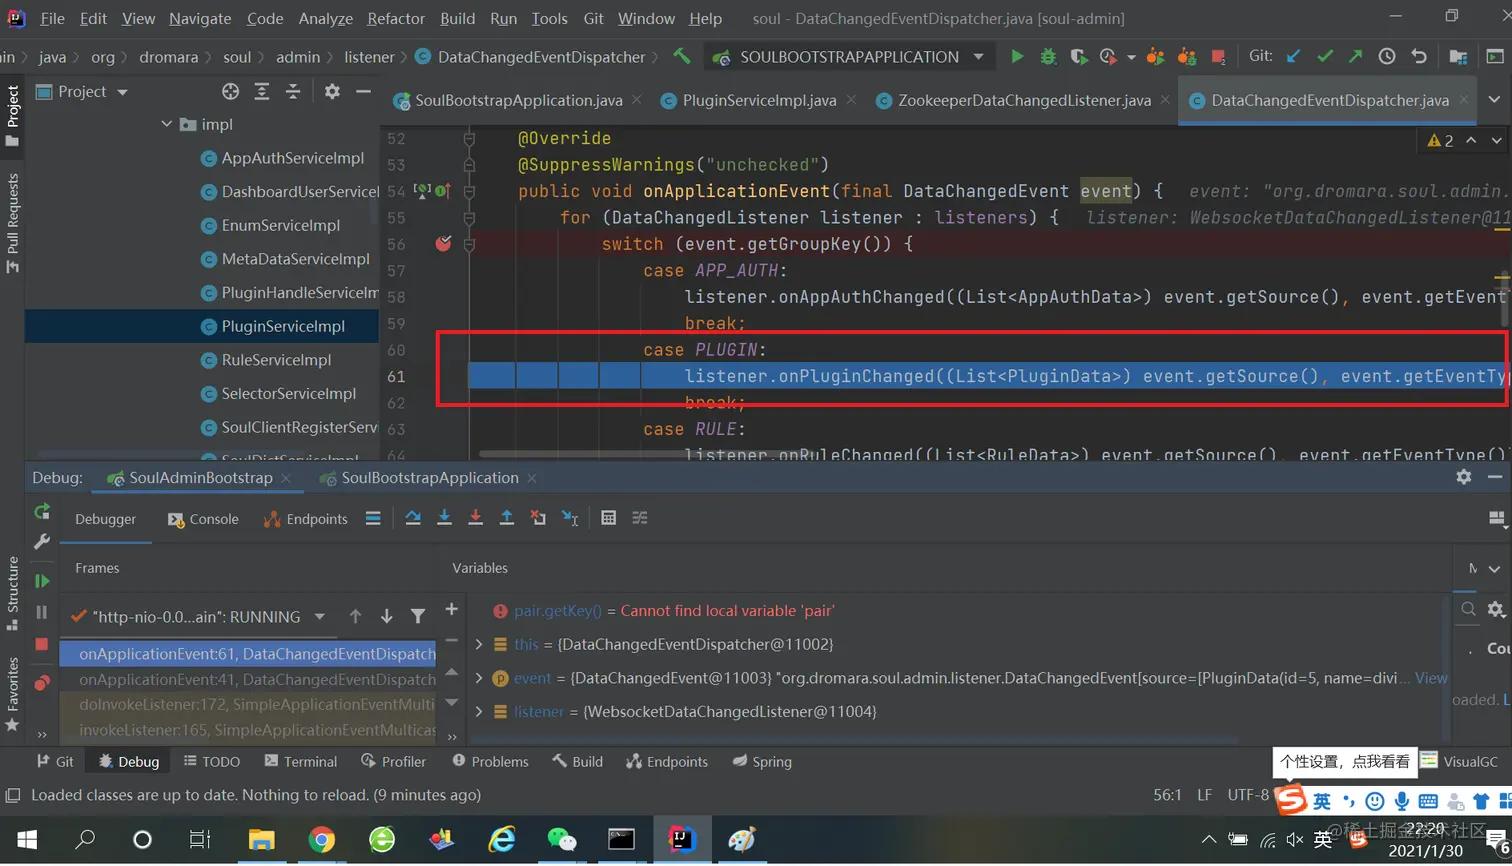
Task: Show Git history clock icon
Action: coord(1387,57)
